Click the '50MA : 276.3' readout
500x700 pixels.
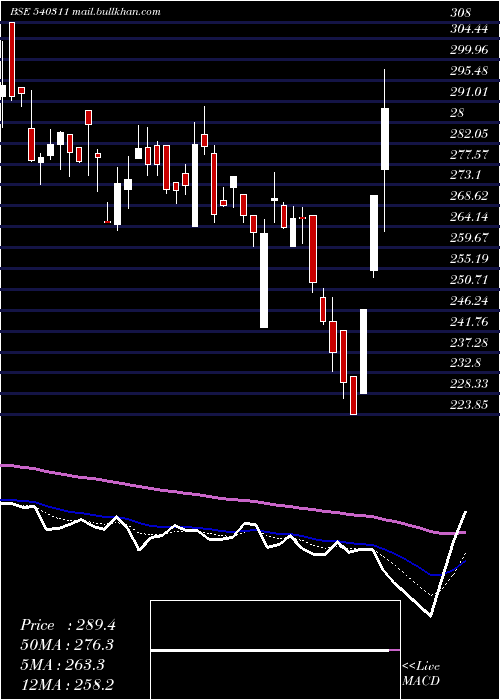coord(67,645)
